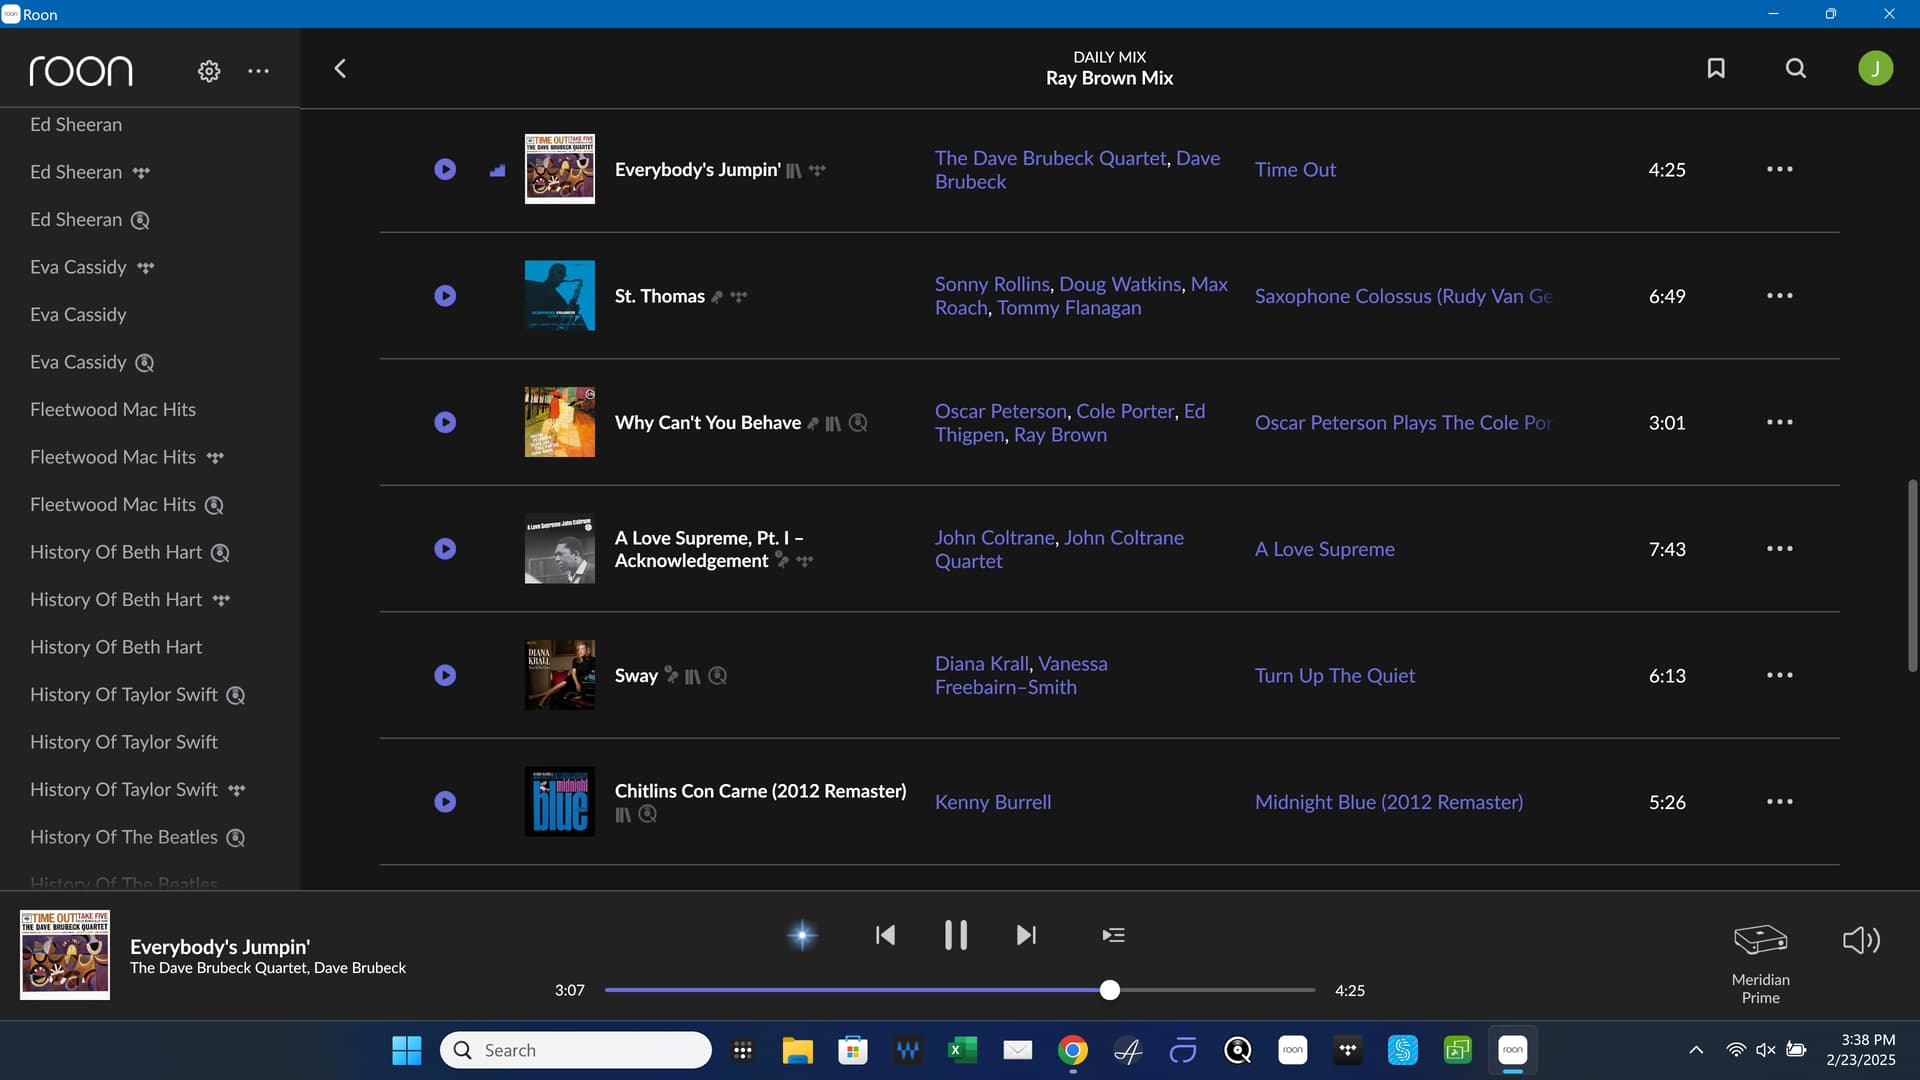Select Eva Cassidy Qobuz playlist in sidebar
This screenshot has height=1080, width=1920.
click(92, 362)
